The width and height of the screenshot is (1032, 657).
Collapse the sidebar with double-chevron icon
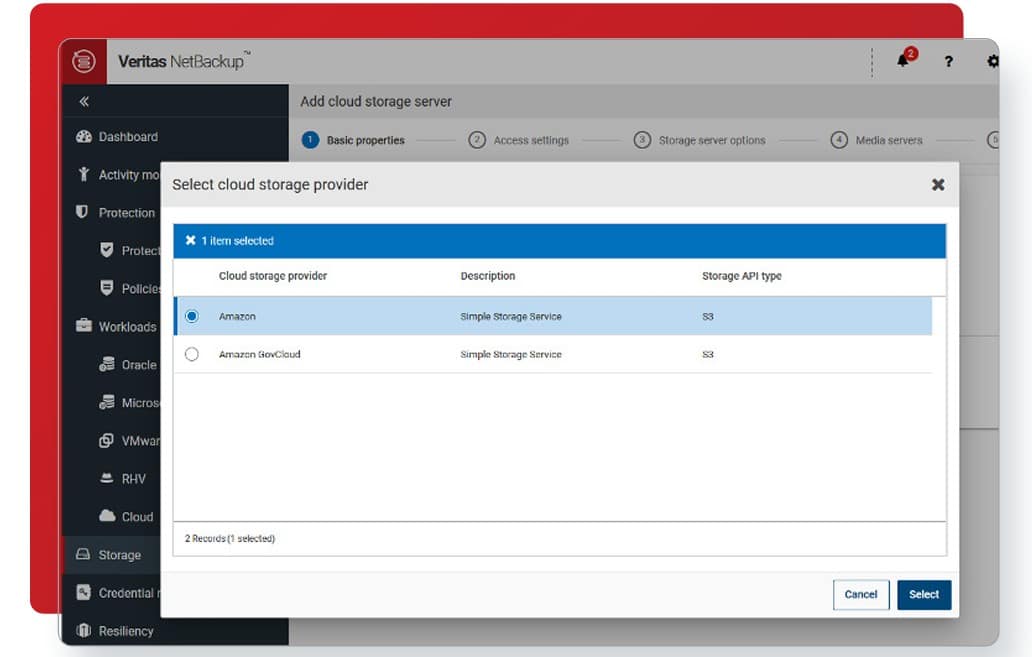pos(84,101)
